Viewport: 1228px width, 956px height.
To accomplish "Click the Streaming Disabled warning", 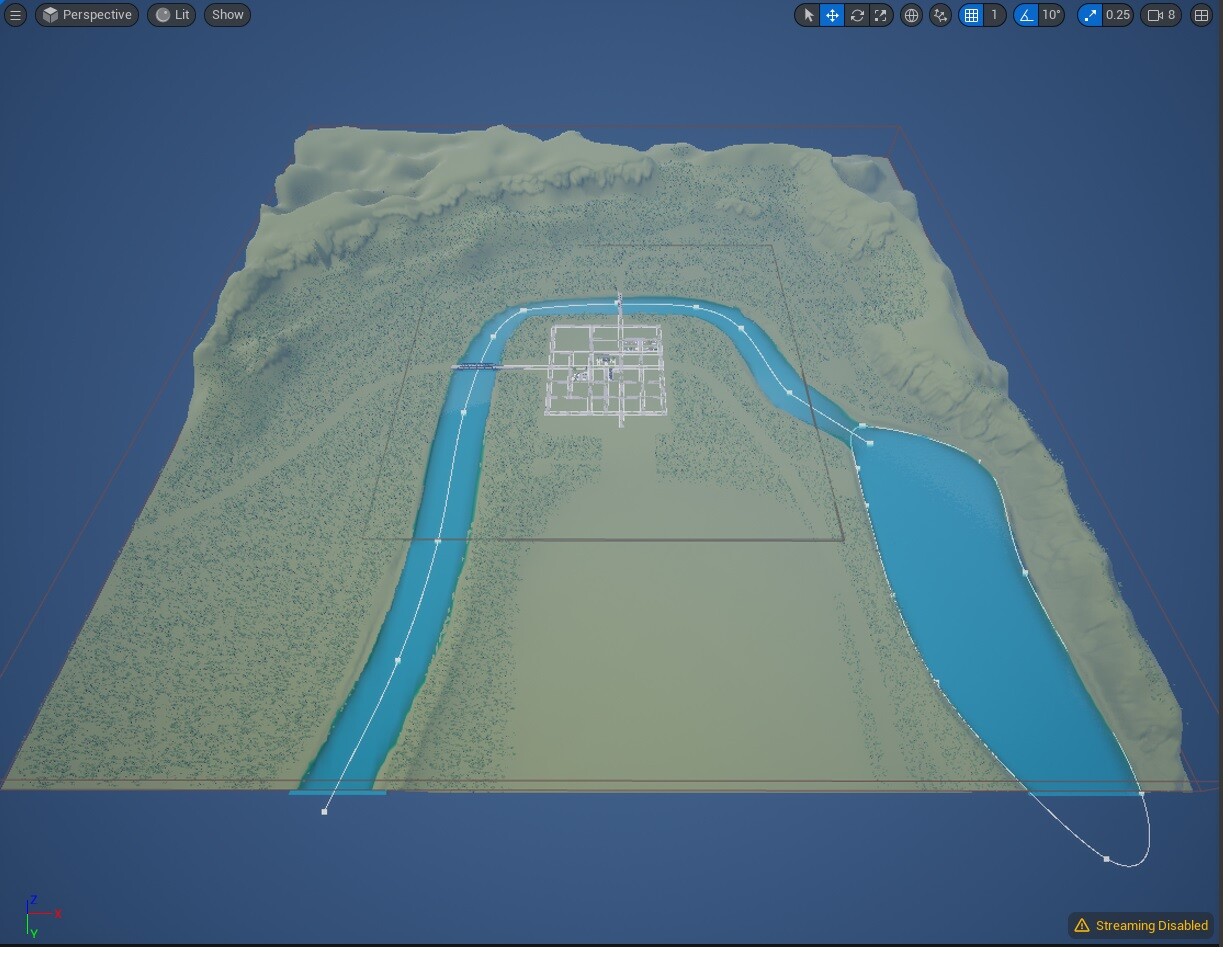I will tap(1141, 926).
